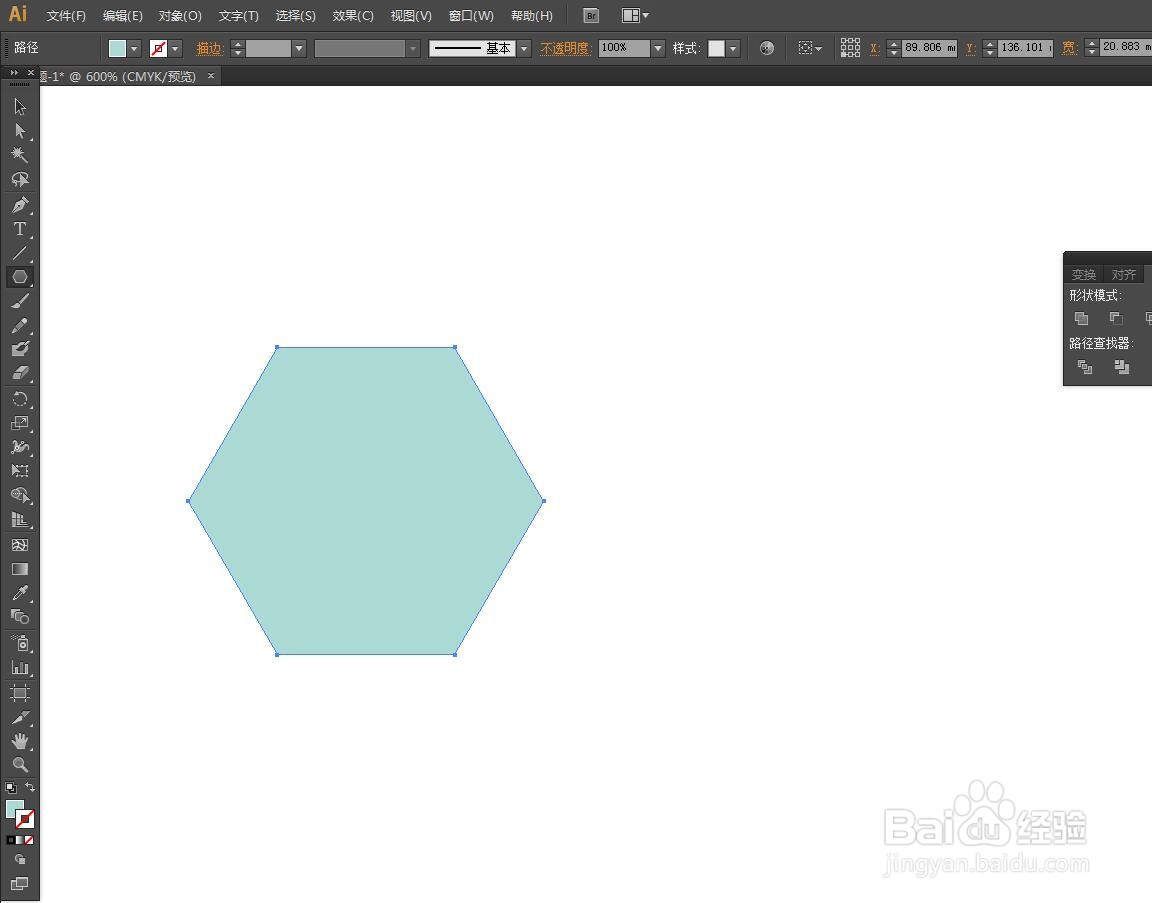Open the 效果(C) menu
The height and width of the screenshot is (903, 1152).
click(x=353, y=15)
